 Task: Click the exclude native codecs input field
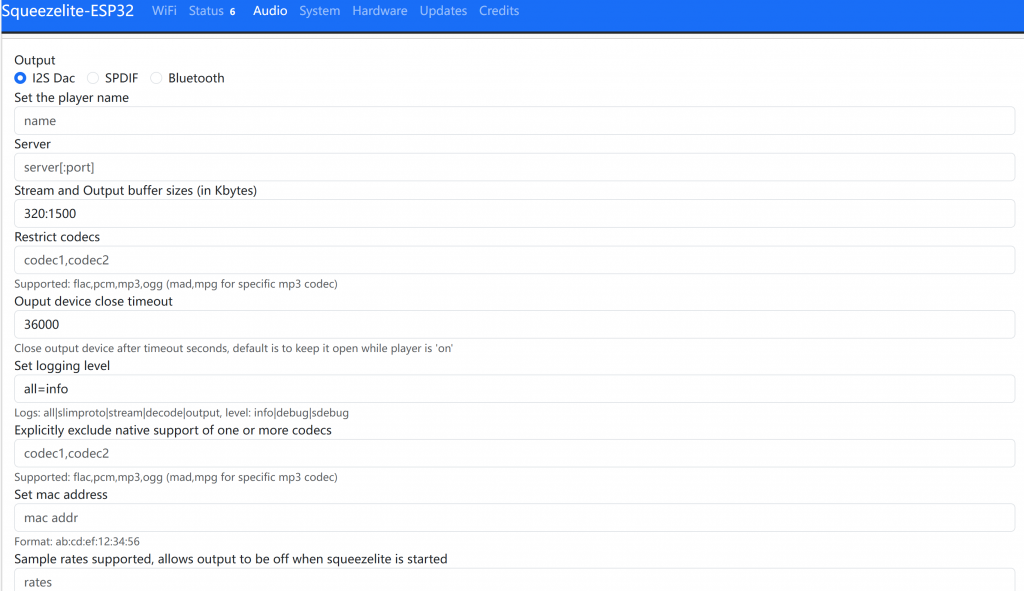tap(514, 453)
